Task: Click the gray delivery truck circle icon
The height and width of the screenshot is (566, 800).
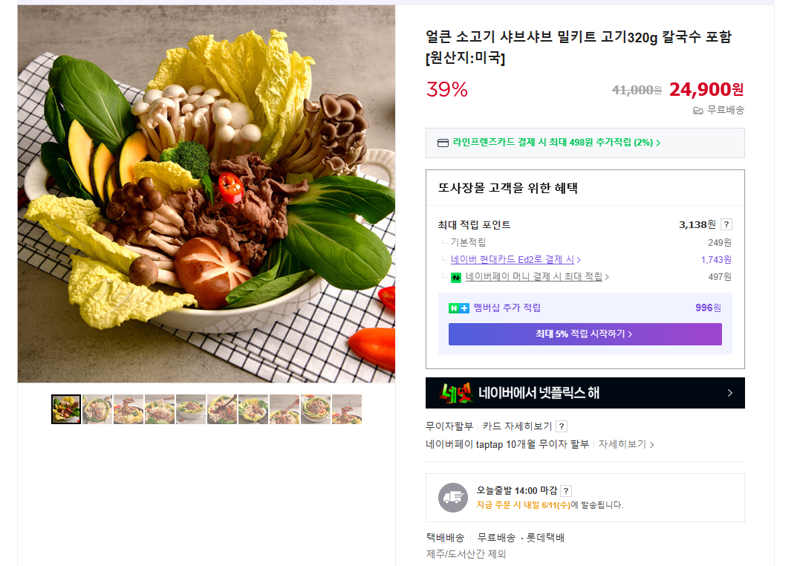Action: 453,498
